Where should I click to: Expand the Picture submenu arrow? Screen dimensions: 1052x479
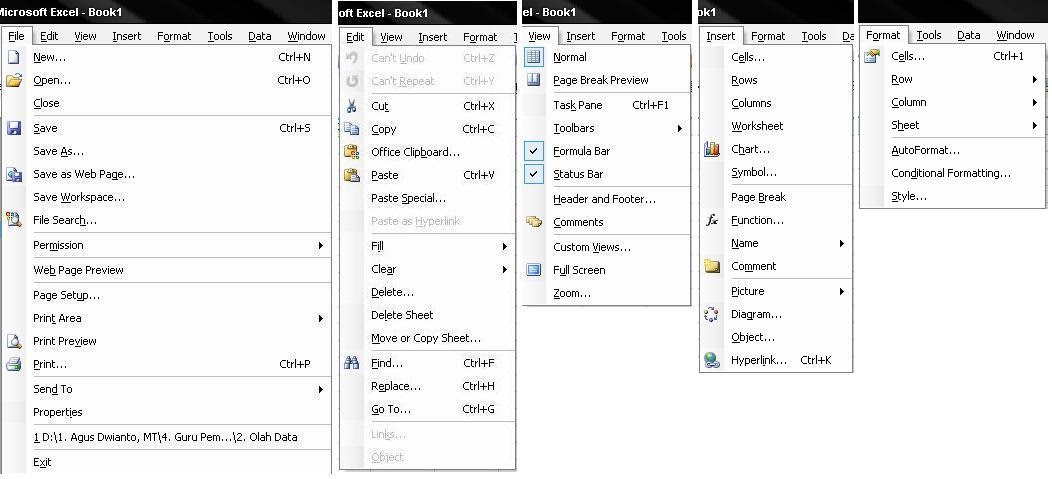point(841,292)
